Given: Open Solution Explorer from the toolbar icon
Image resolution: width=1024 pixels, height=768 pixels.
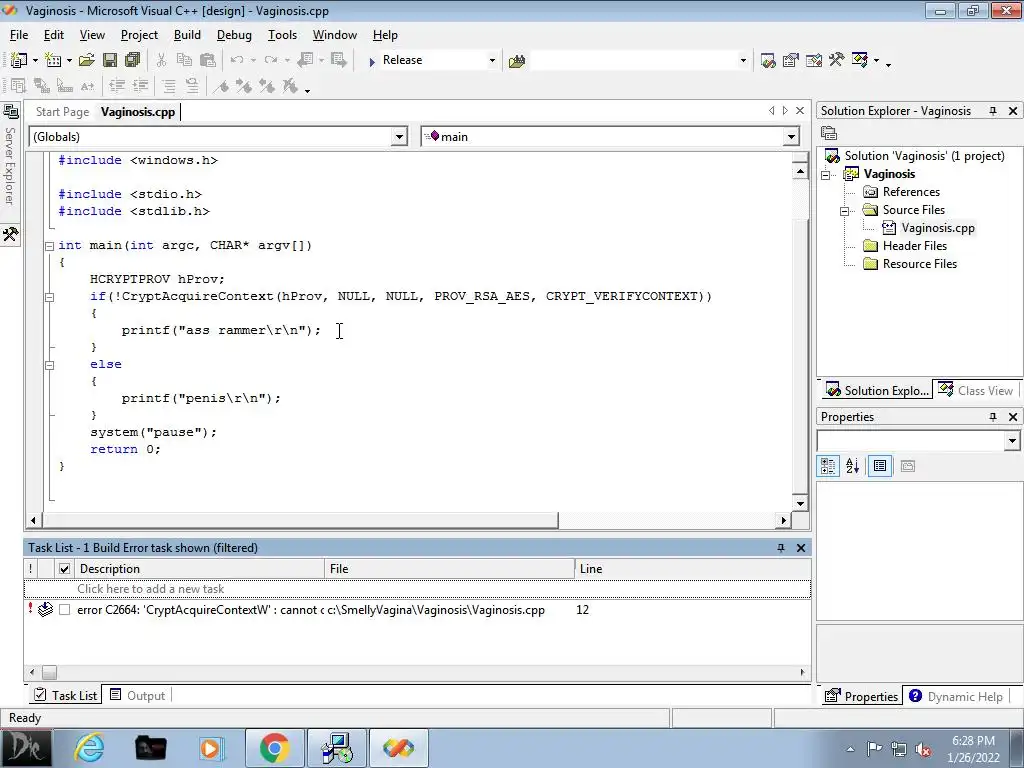Looking at the screenshot, I should pyautogui.click(x=768, y=61).
